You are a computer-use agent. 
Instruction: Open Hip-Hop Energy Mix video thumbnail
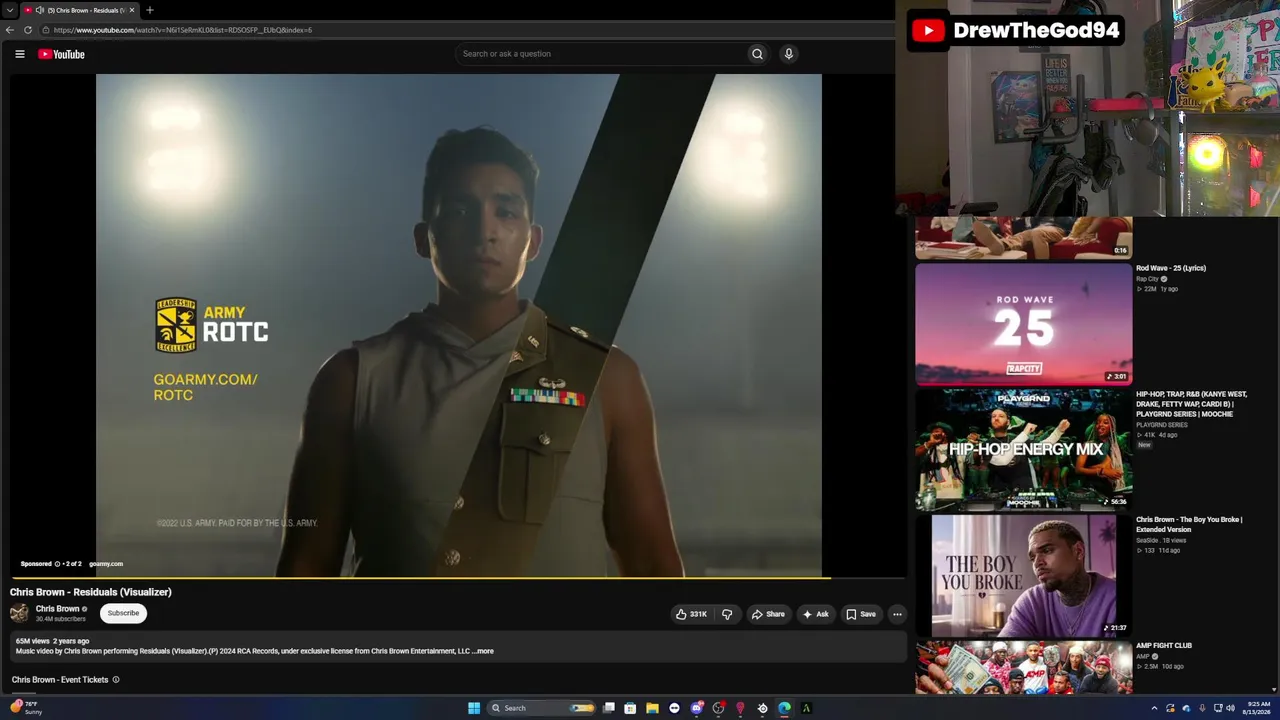1024,450
